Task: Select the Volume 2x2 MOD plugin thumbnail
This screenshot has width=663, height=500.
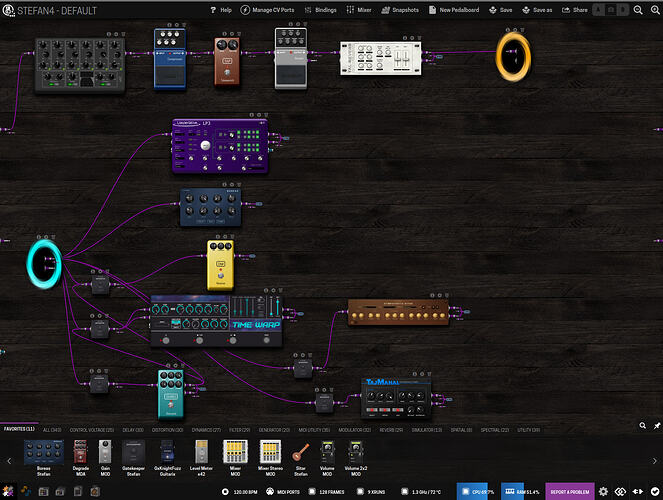Action: click(x=356, y=458)
